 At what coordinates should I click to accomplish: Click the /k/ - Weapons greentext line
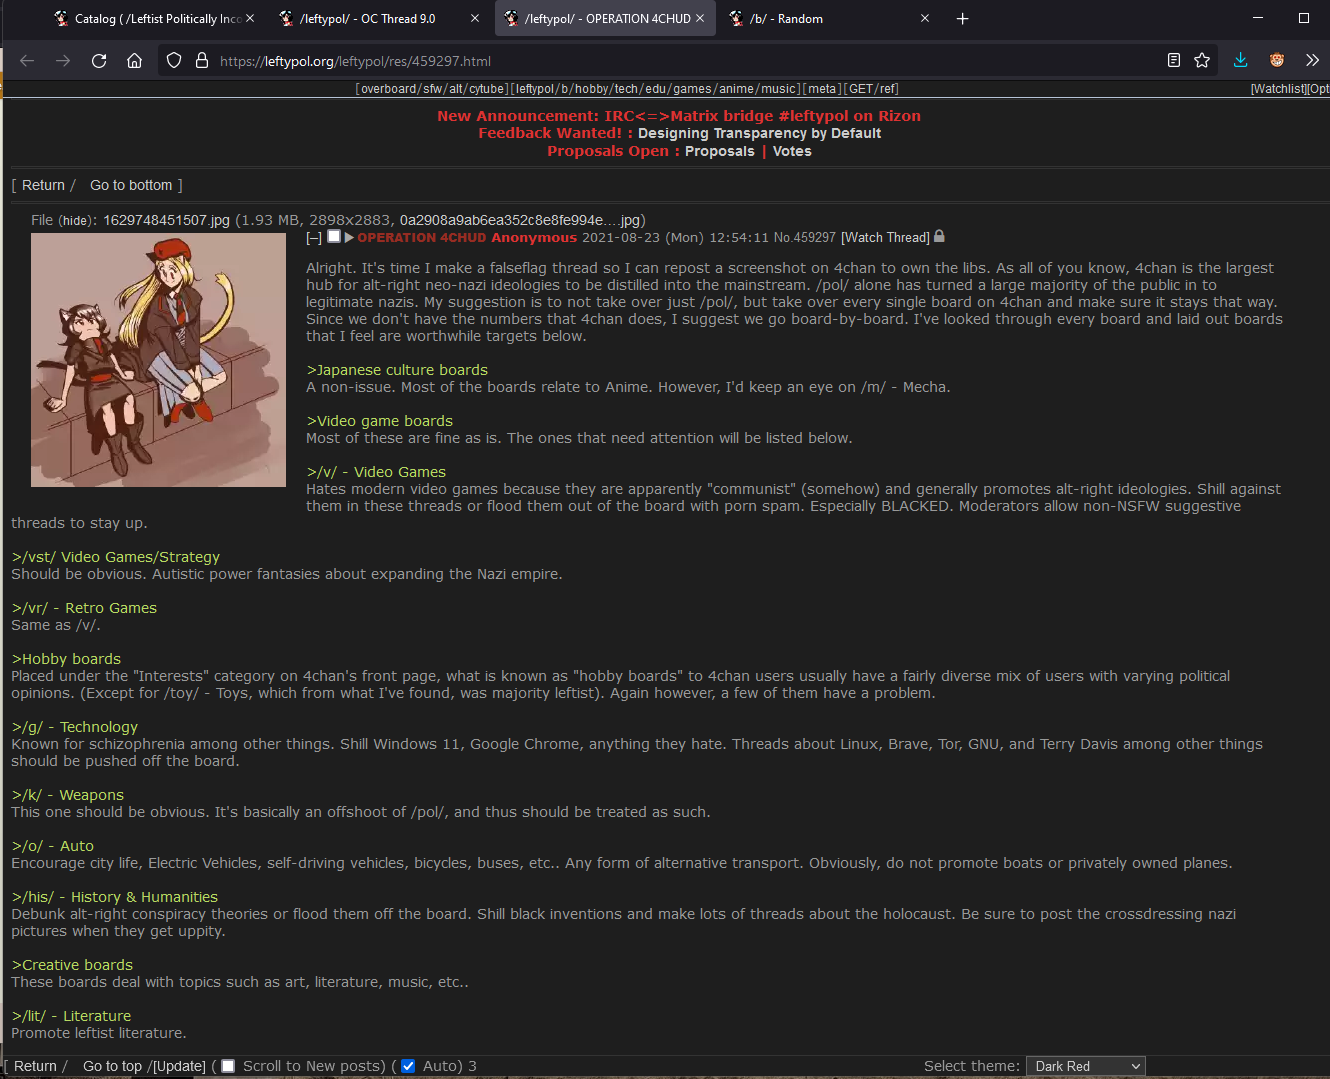click(x=67, y=795)
